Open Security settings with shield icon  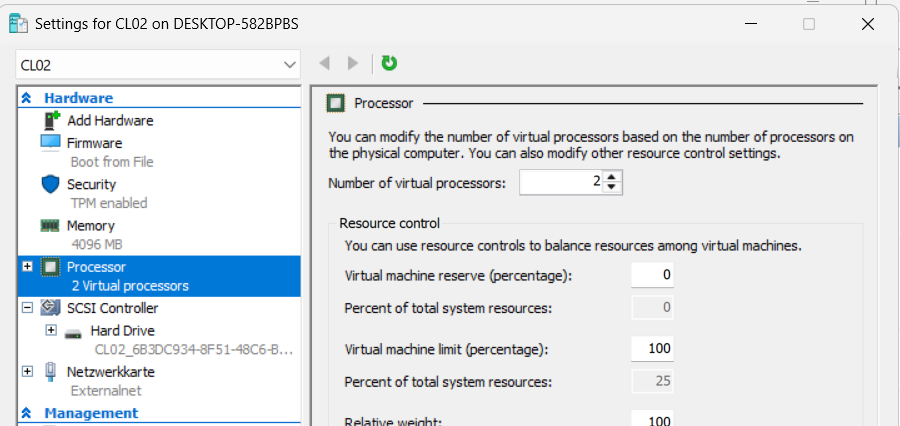91,184
